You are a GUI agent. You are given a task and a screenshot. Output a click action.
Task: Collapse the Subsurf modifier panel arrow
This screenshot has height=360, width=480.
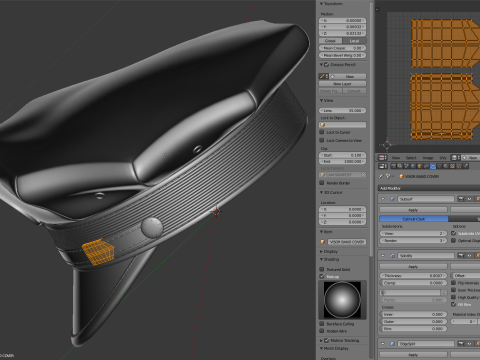383,199
